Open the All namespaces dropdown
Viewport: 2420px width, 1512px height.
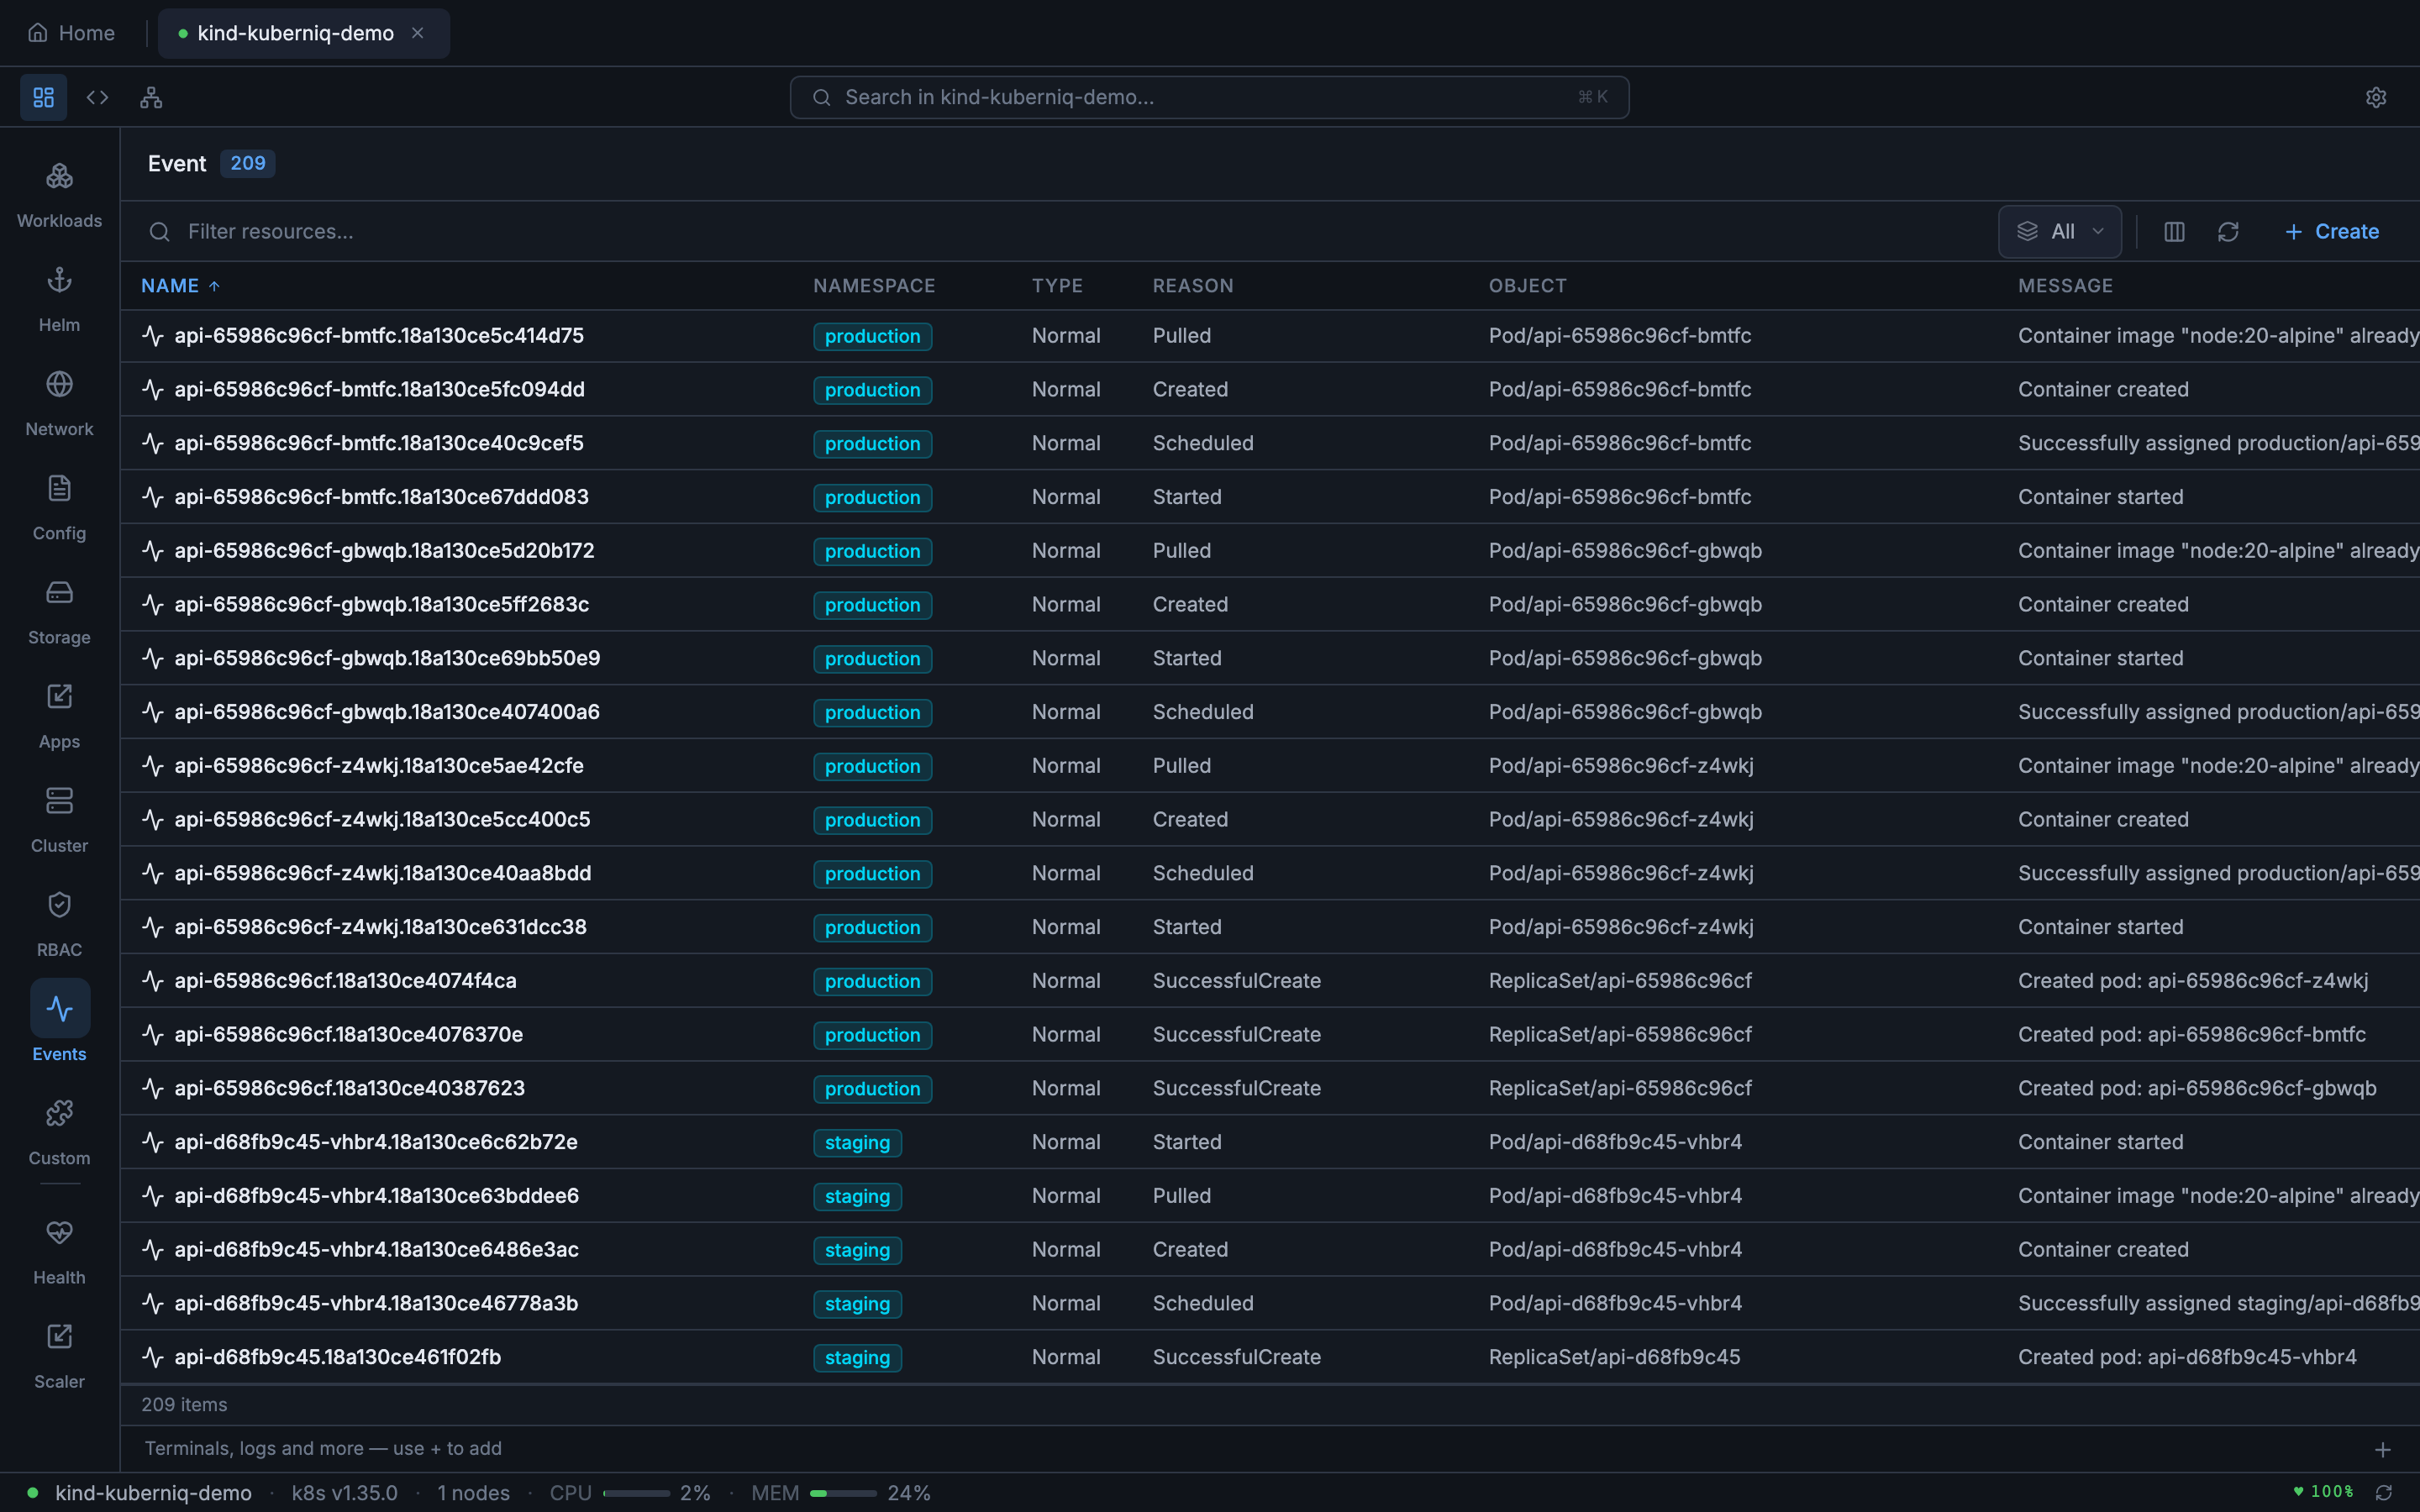[2059, 231]
